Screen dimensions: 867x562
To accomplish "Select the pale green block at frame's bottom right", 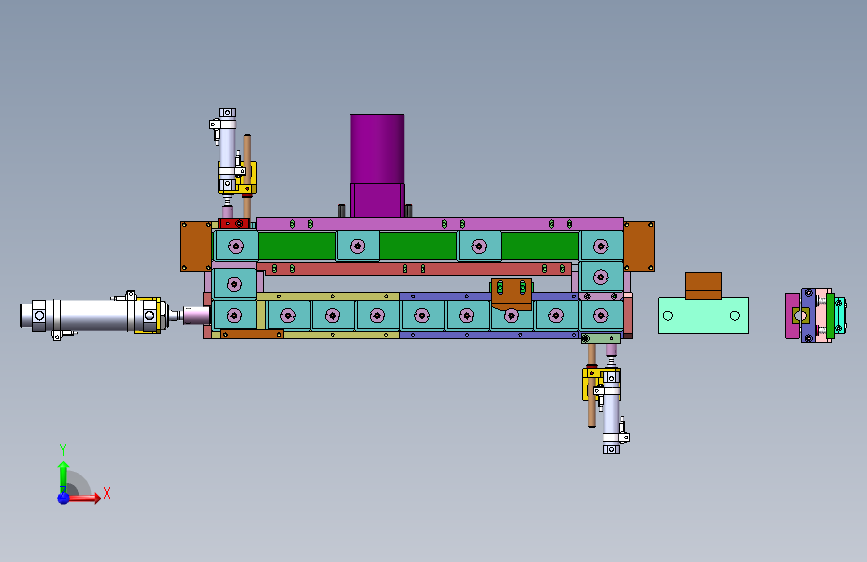I will pos(600,339).
